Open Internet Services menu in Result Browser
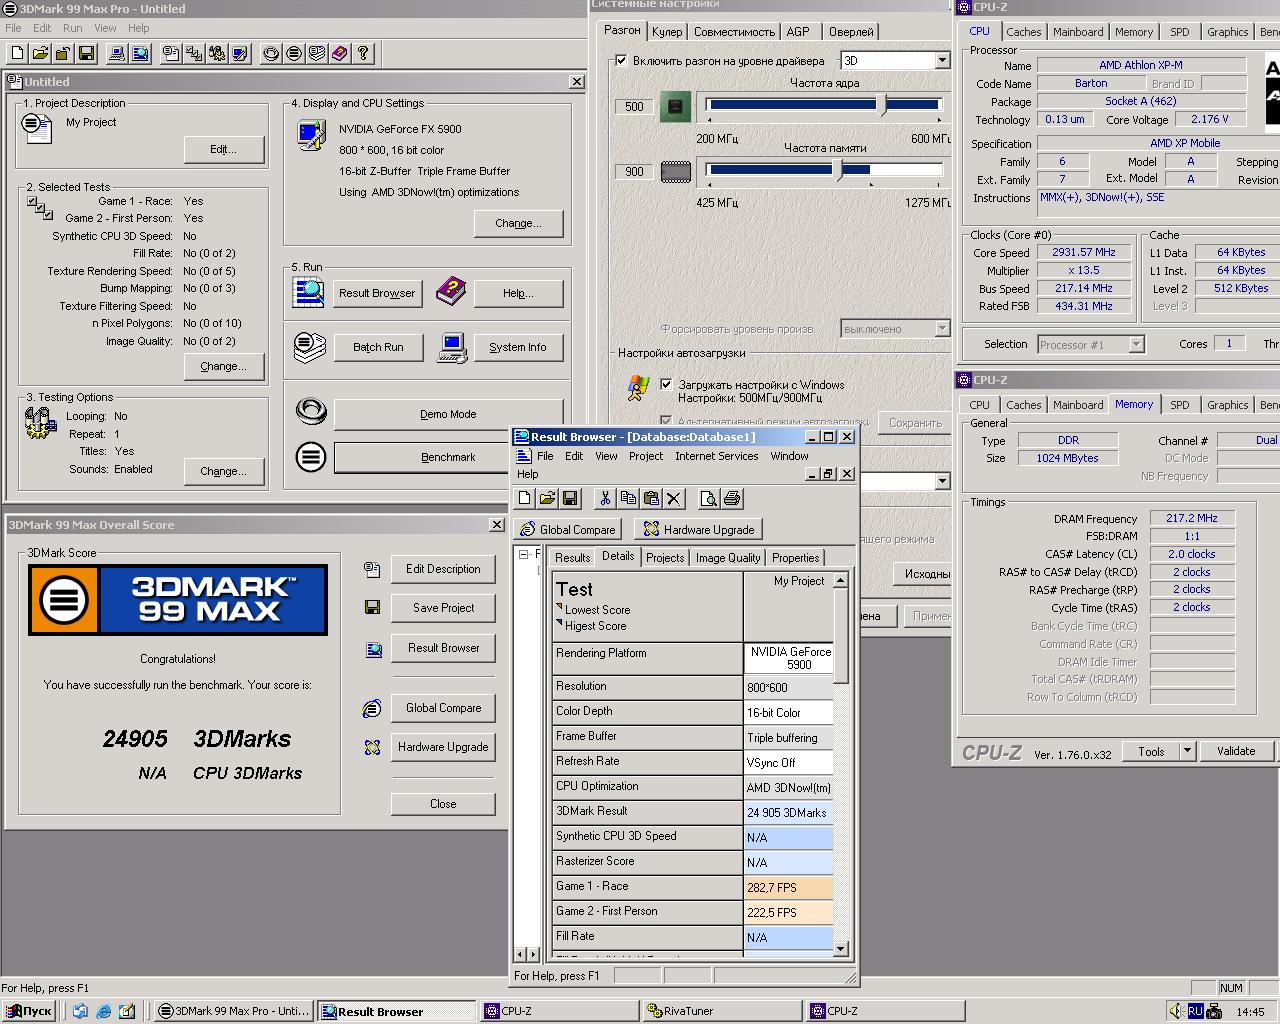The image size is (1280, 1024). pyautogui.click(x=717, y=456)
